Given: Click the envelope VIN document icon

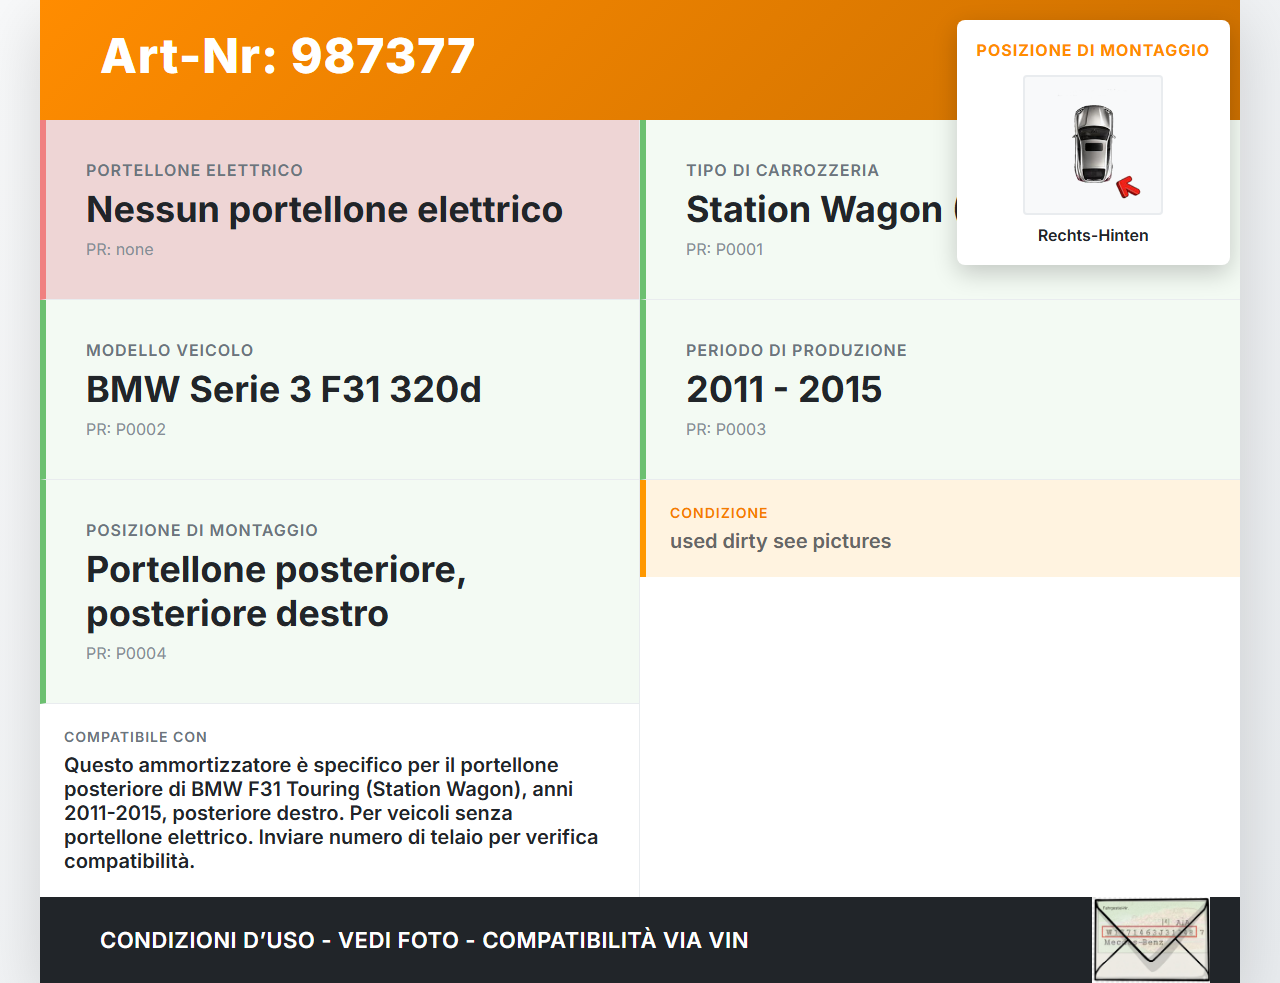Looking at the screenshot, I should tap(1151, 938).
